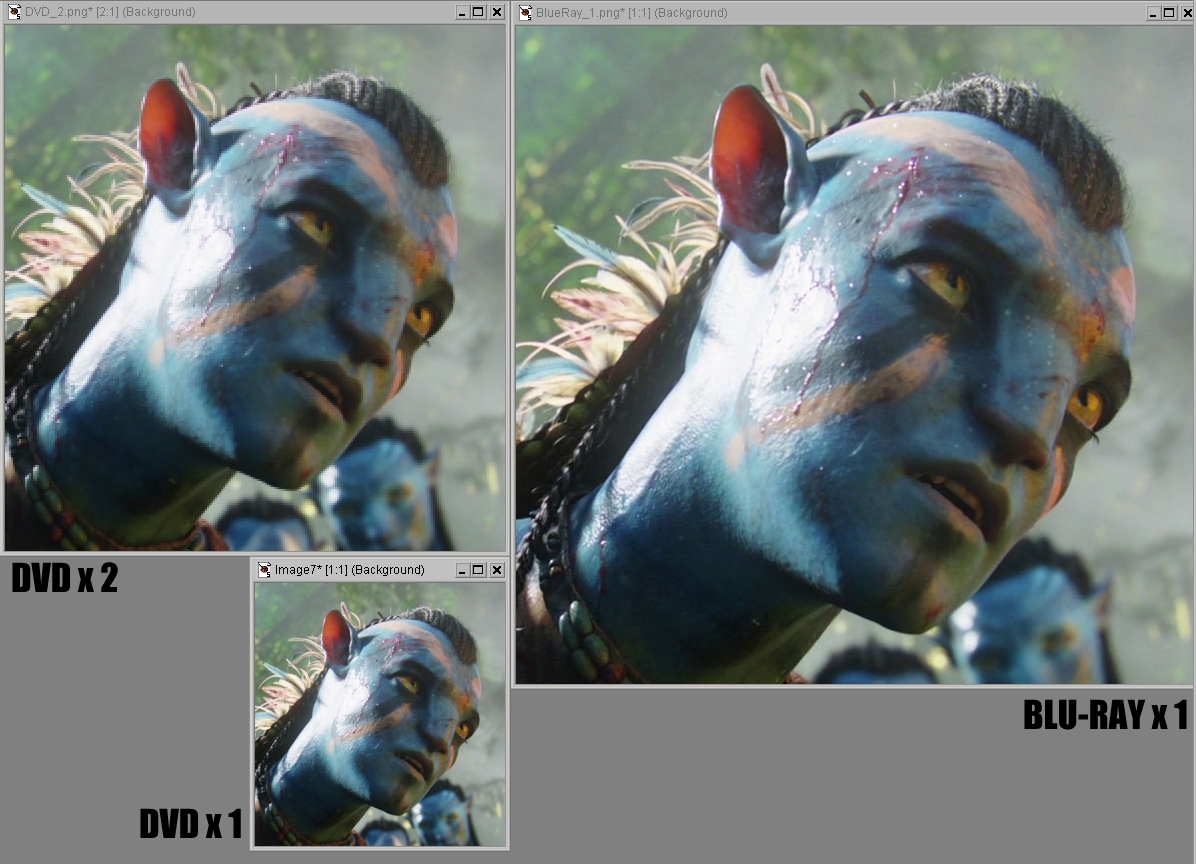Click the BlueRay_1.png image canvas

[x=854, y=355]
